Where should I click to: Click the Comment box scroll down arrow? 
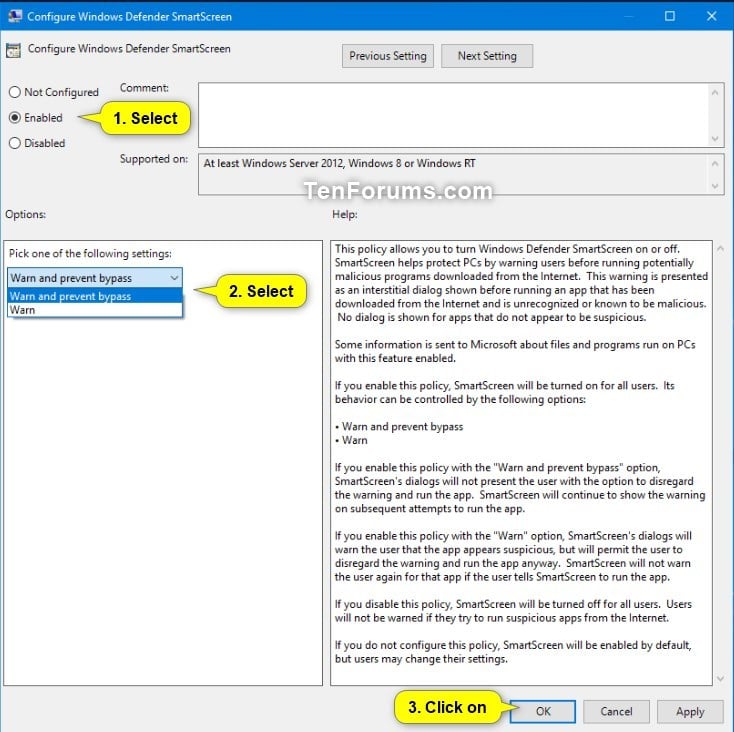pyautogui.click(x=715, y=139)
